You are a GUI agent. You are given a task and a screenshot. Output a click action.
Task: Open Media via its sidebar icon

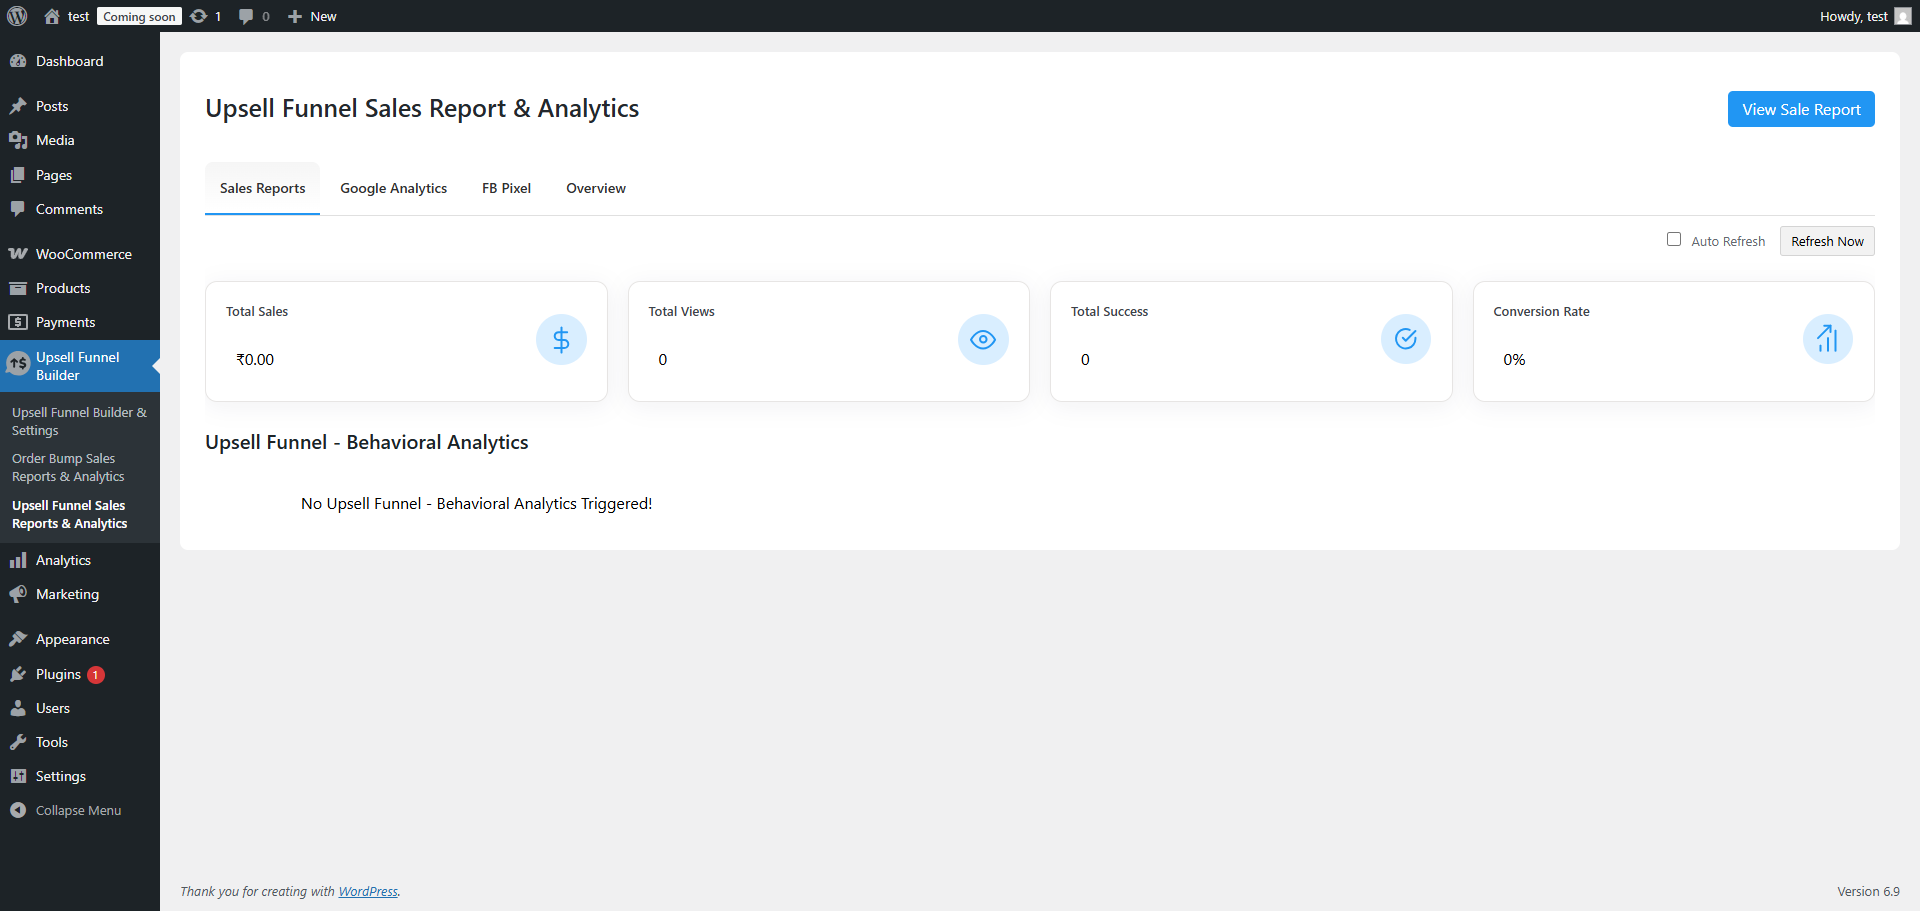(19, 140)
